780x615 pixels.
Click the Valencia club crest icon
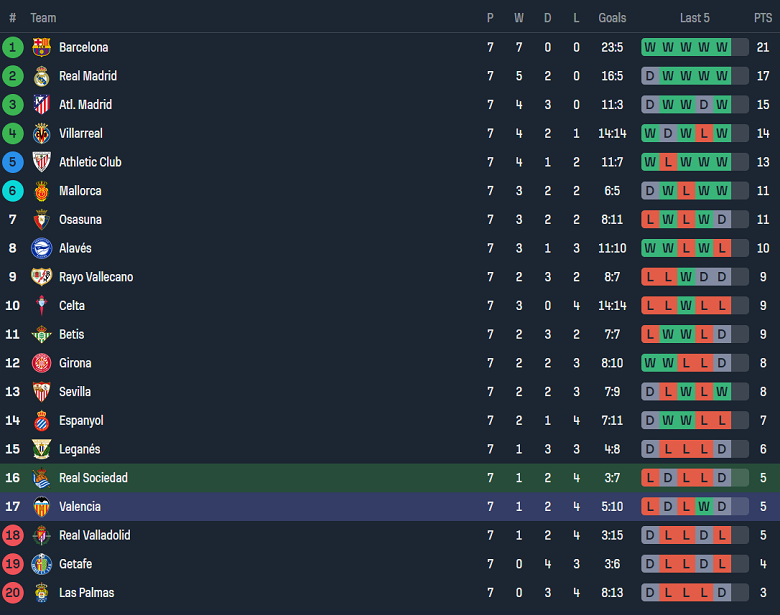point(41,507)
